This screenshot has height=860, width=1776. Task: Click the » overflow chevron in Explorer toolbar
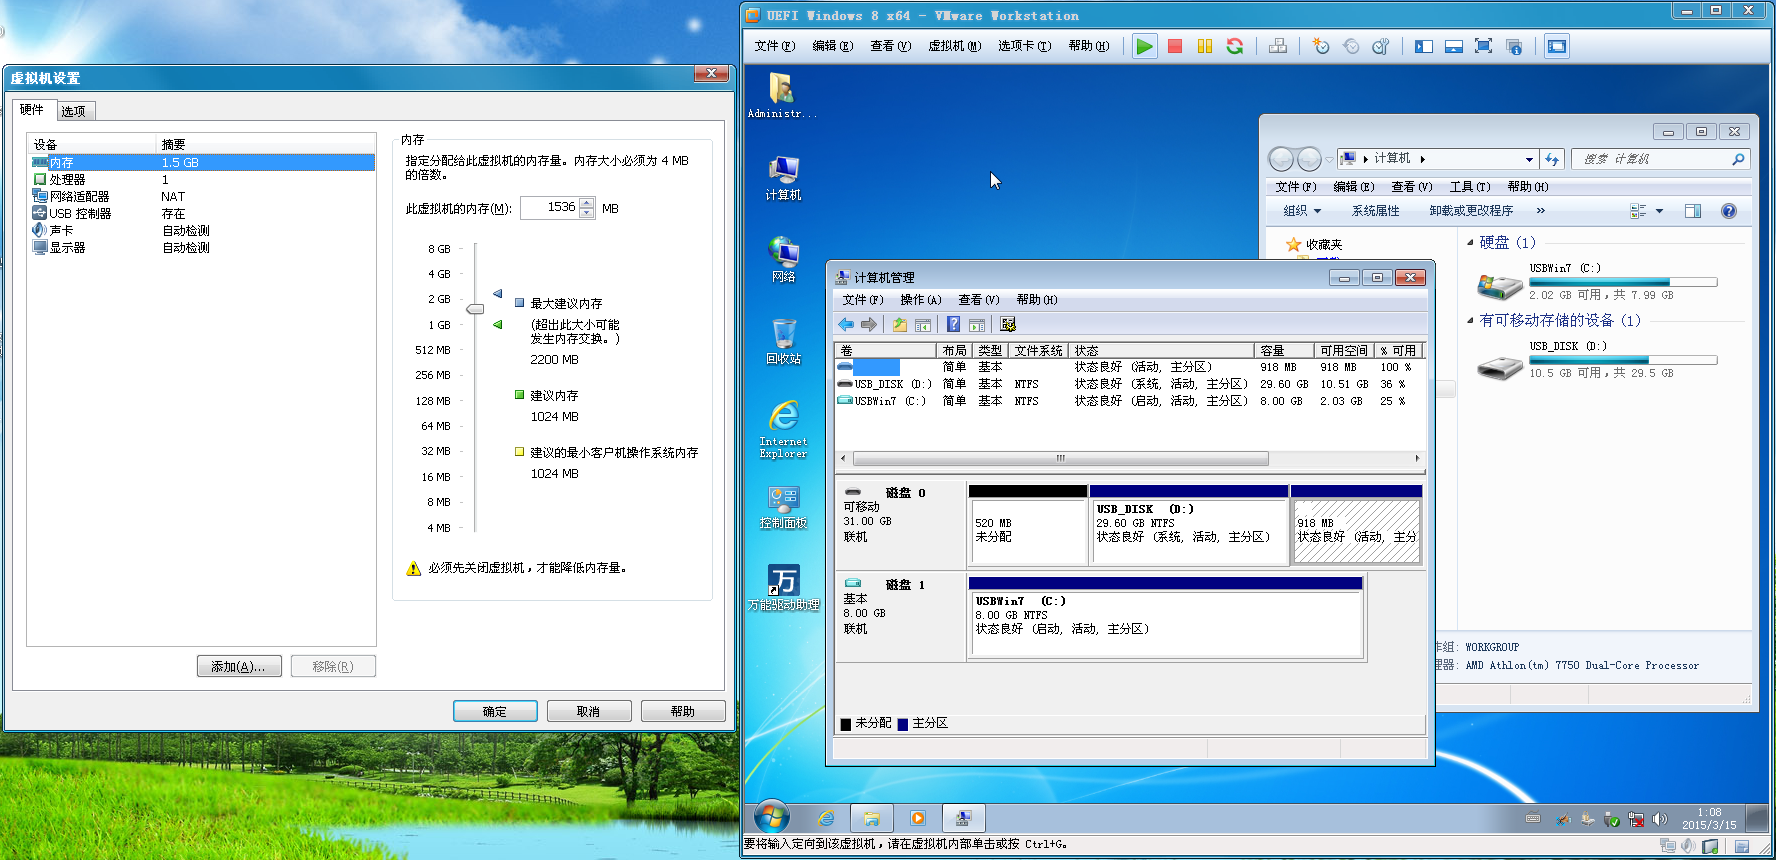point(1541,211)
